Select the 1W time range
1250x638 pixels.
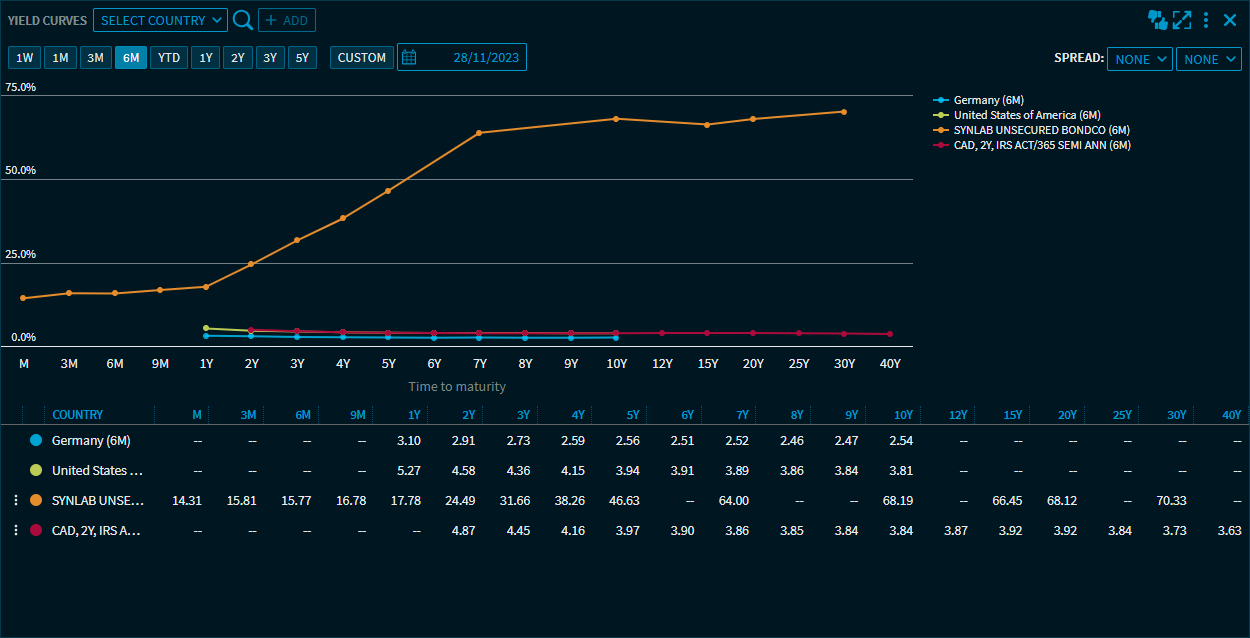point(25,58)
